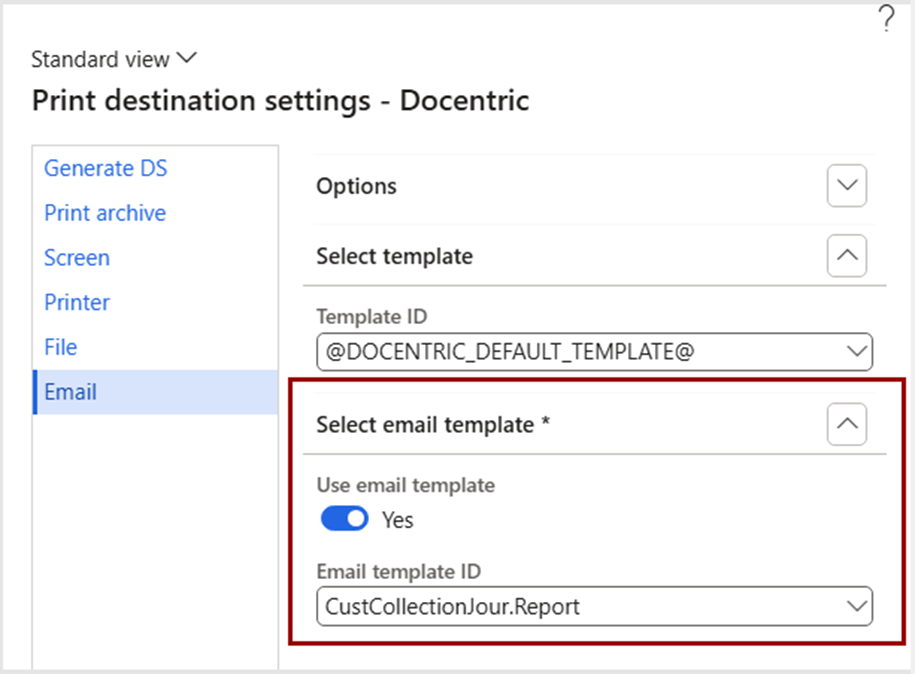Click the Options section header

pyautogui.click(x=357, y=186)
